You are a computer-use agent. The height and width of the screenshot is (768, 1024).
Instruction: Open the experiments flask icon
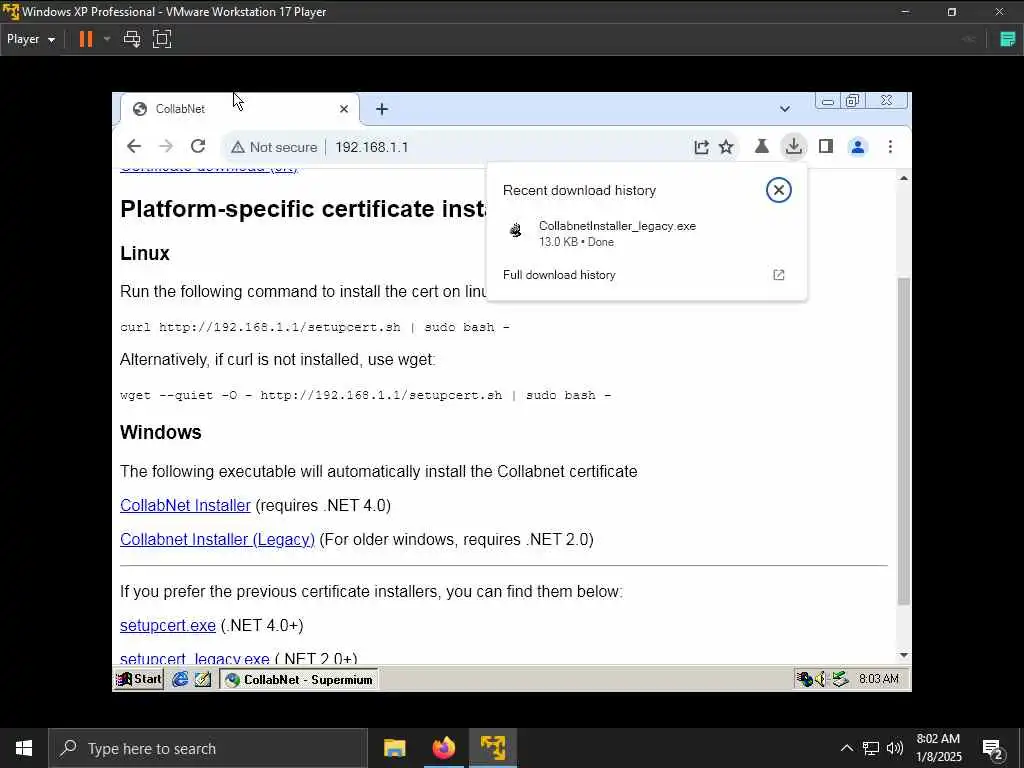[x=761, y=146]
